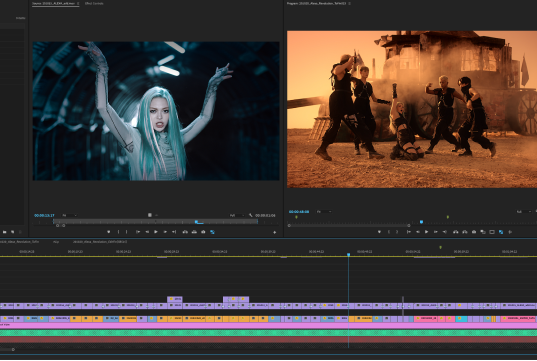Click Drag Video Only icon in Source Monitor
Screen dimensions: 537x361
coord(150,215)
